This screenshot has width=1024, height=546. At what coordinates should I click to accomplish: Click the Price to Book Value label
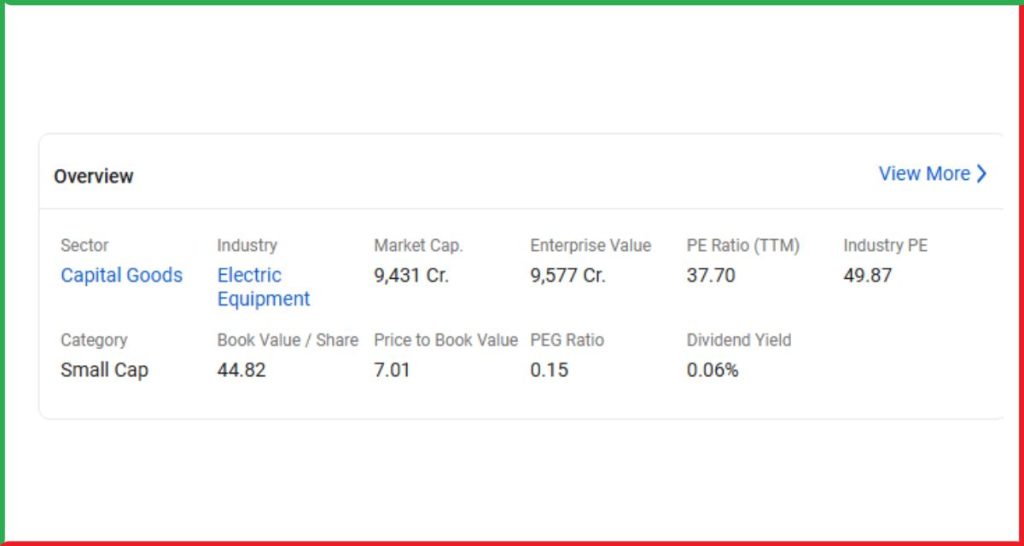[x=445, y=340]
